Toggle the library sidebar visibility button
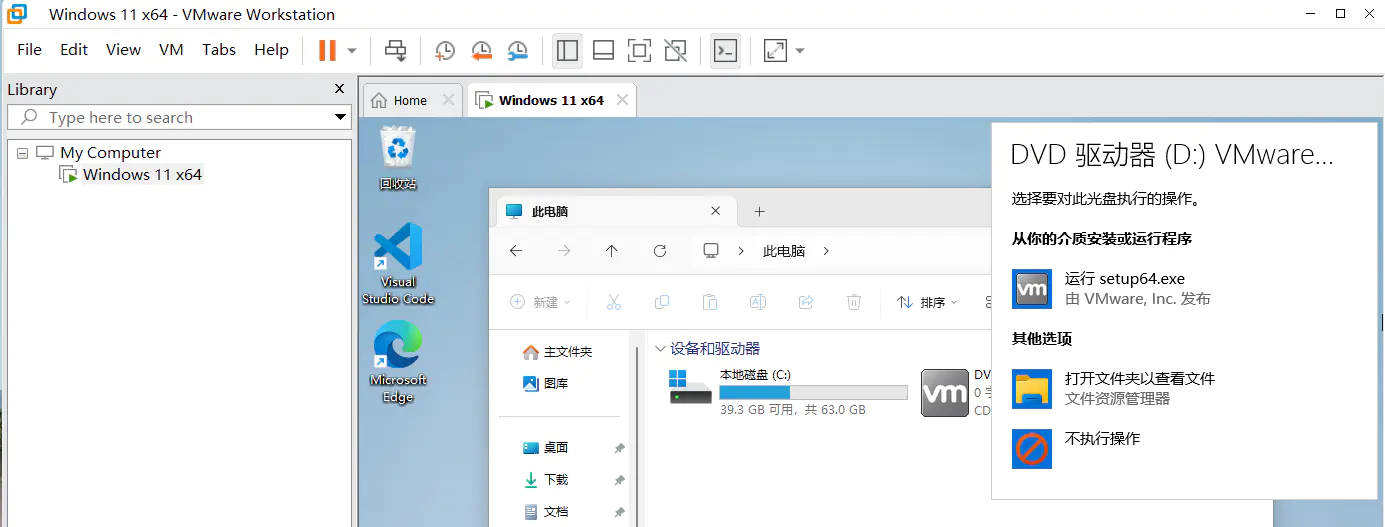1385x527 pixels. click(x=567, y=50)
